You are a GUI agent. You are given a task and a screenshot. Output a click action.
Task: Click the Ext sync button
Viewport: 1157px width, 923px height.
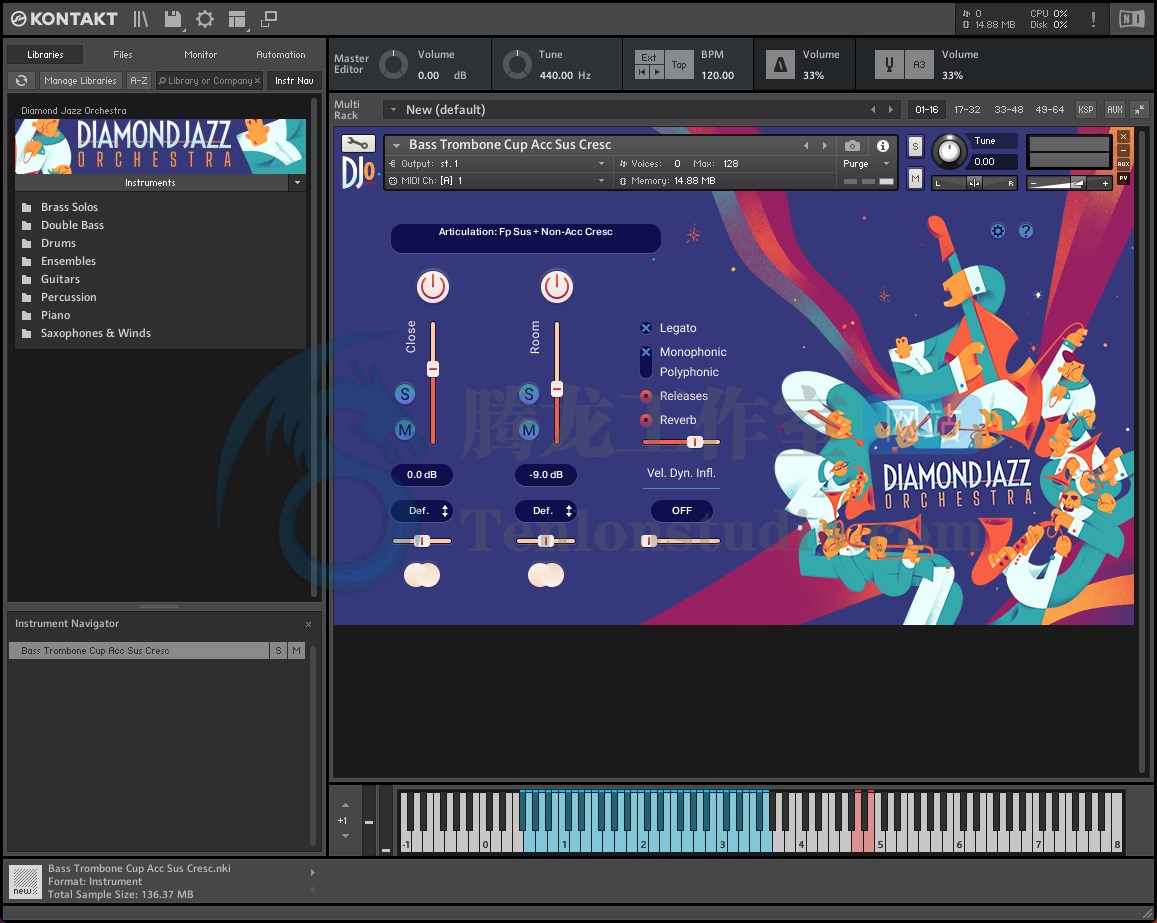649,58
